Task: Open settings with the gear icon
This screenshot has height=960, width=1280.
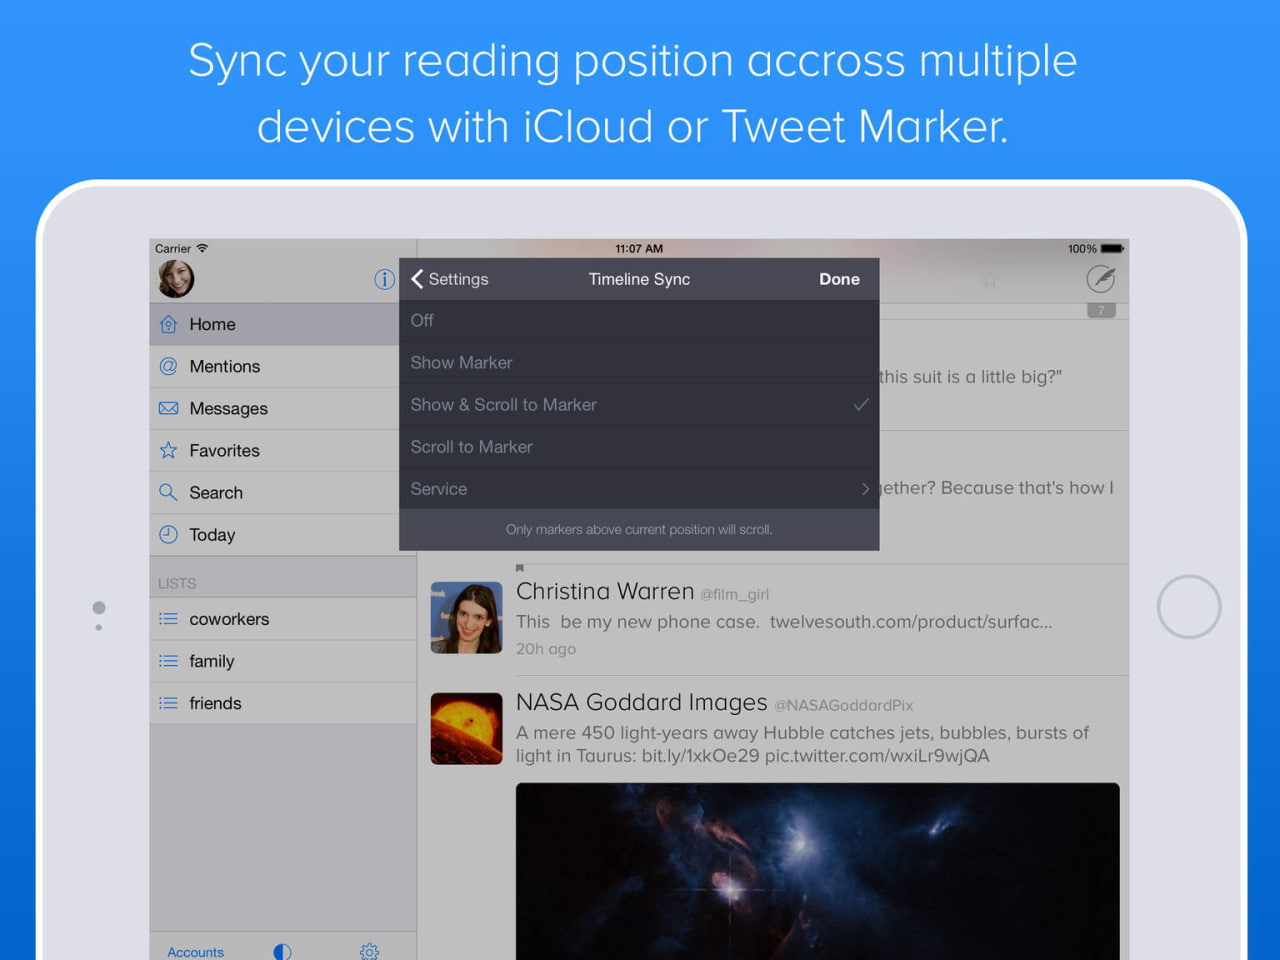Action: tap(369, 952)
